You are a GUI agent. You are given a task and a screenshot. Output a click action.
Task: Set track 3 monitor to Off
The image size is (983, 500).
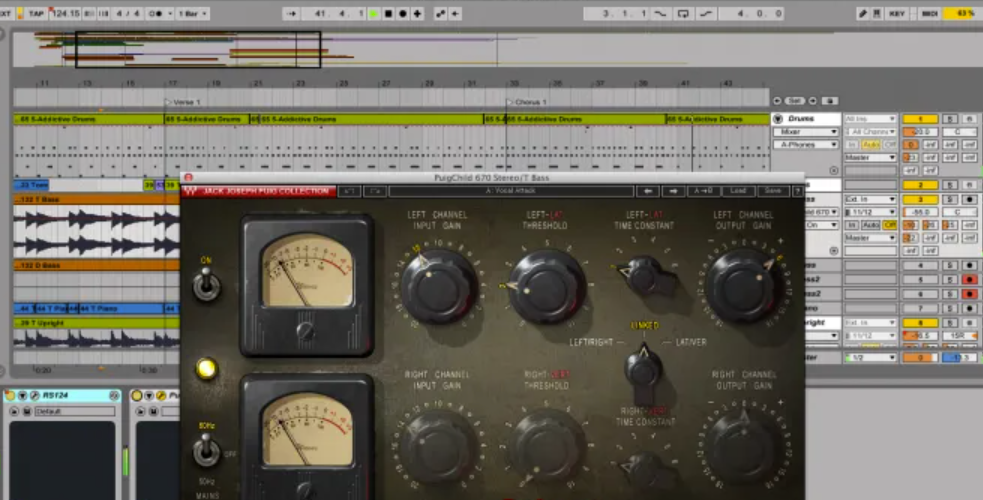tap(890, 225)
